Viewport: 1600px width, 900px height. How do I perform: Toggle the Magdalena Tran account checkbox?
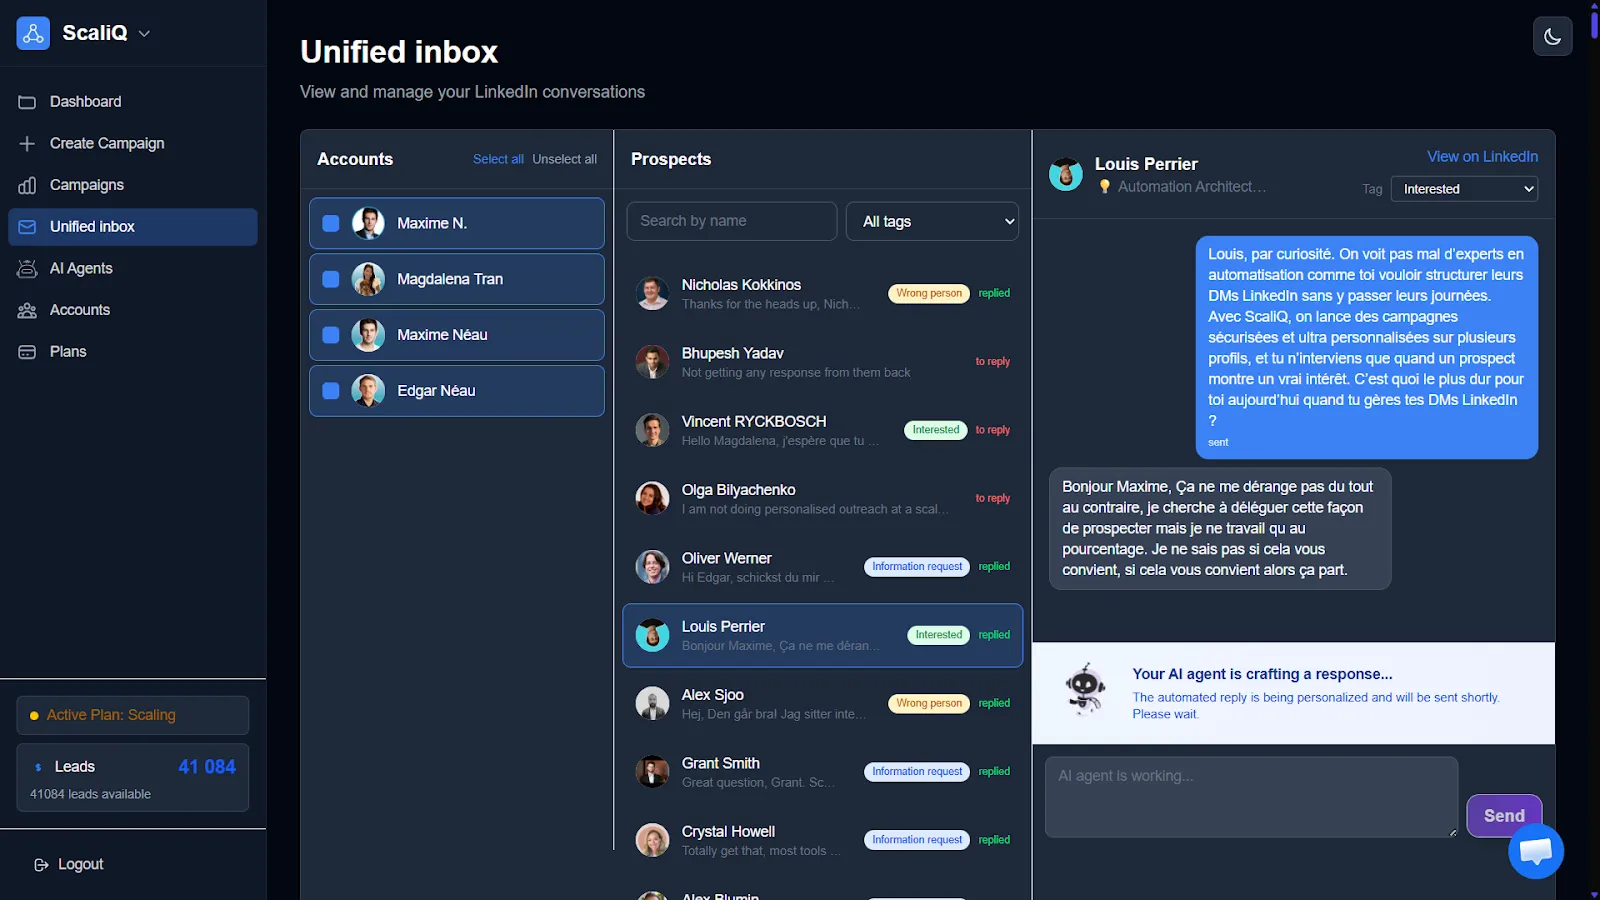point(331,279)
